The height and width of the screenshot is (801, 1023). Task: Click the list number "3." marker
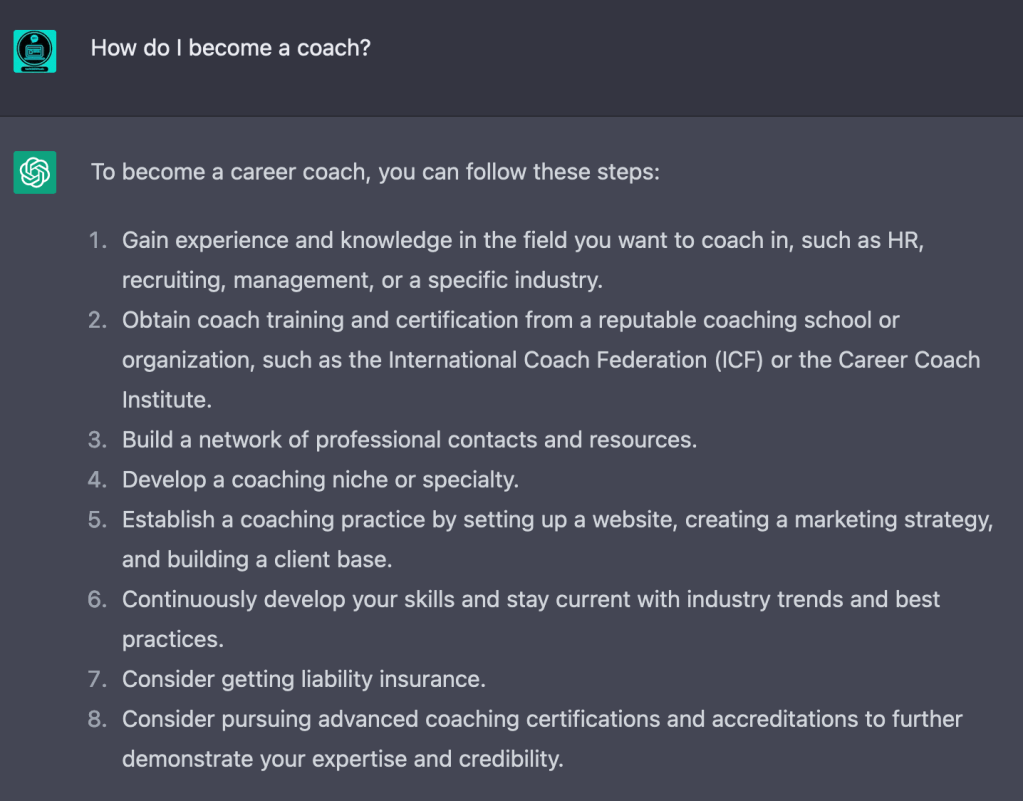pos(97,440)
